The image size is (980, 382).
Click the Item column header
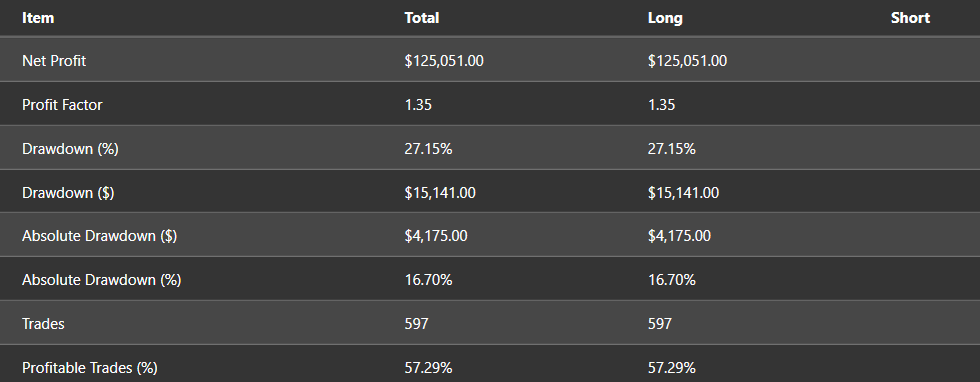[38, 18]
